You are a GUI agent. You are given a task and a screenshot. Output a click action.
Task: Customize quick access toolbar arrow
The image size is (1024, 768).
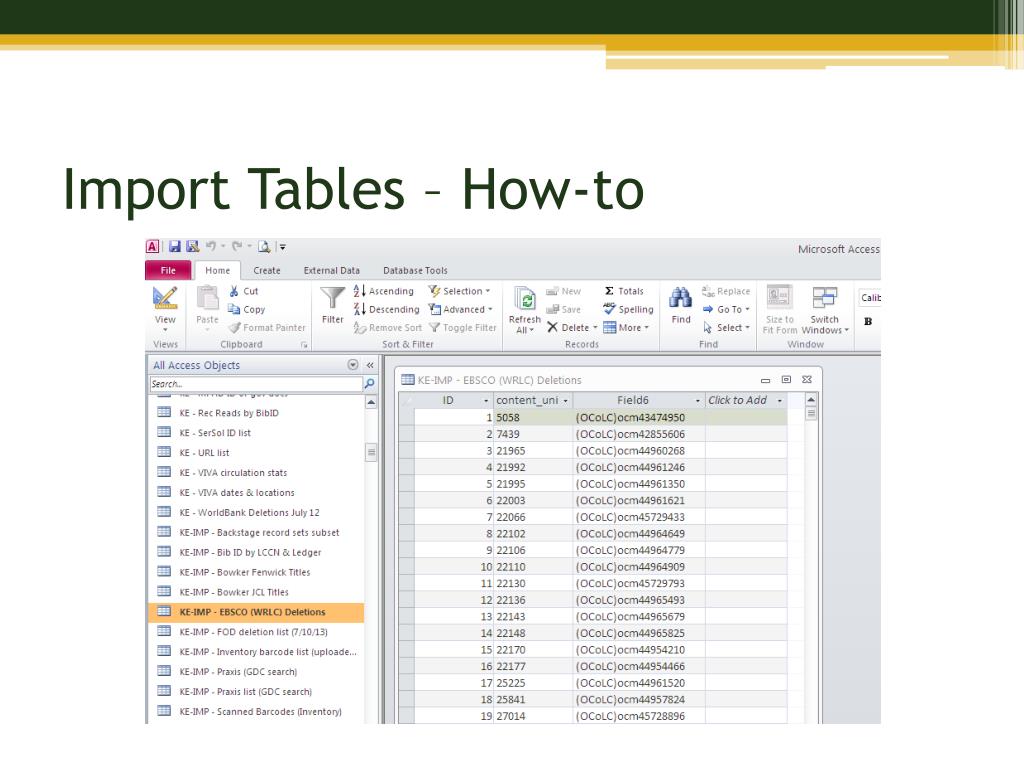coord(283,246)
